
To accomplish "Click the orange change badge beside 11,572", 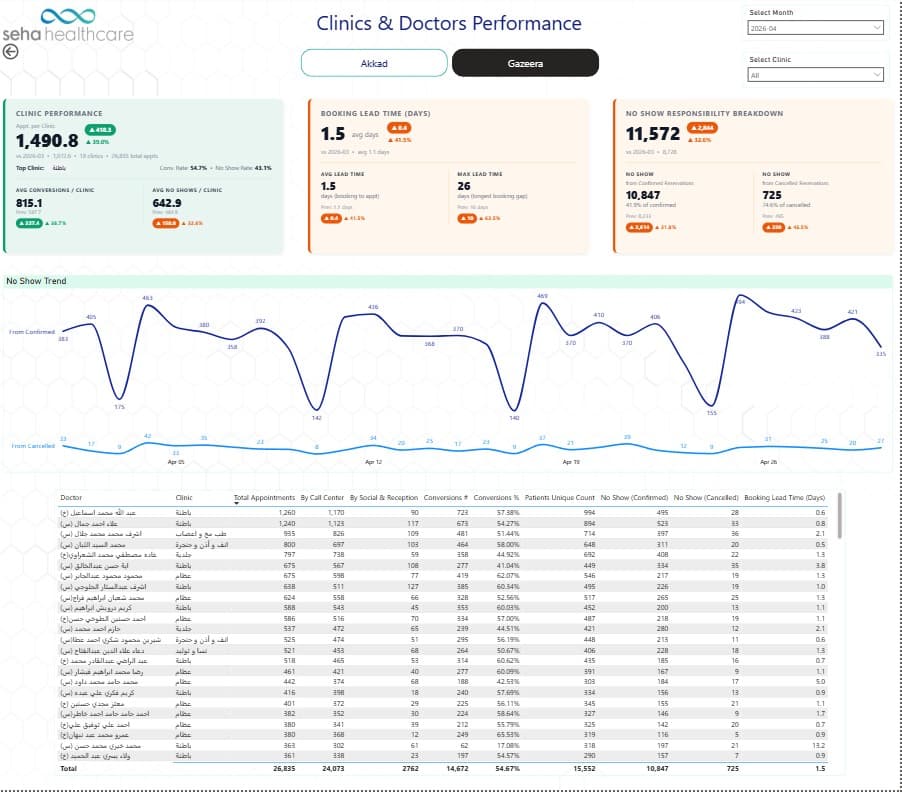I will pos(701,128).
